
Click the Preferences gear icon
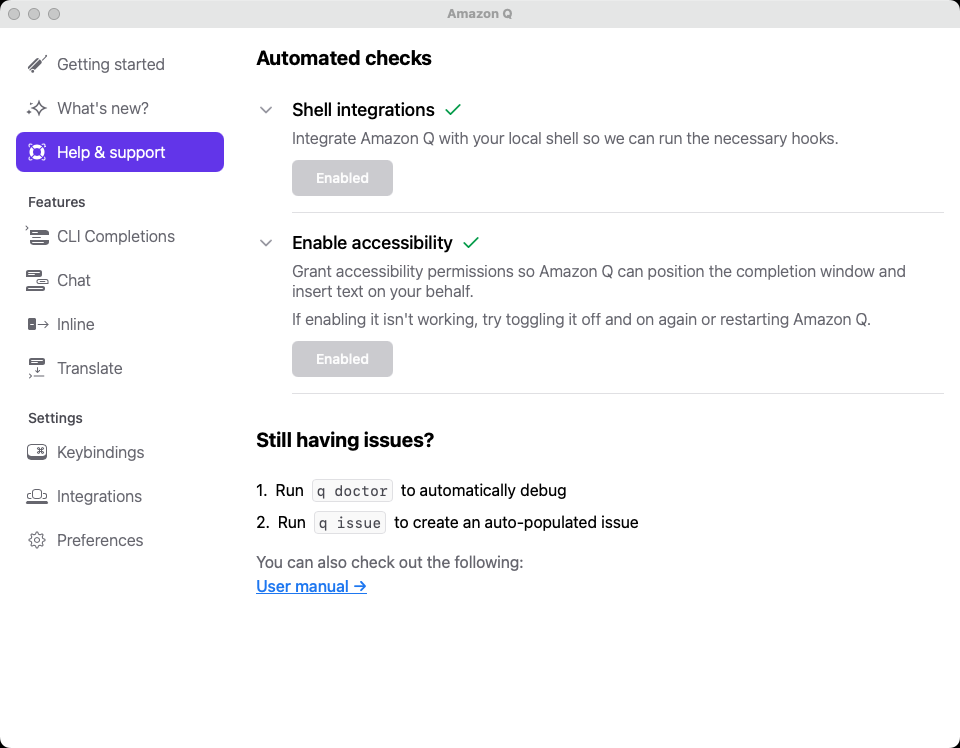[37, 540]
